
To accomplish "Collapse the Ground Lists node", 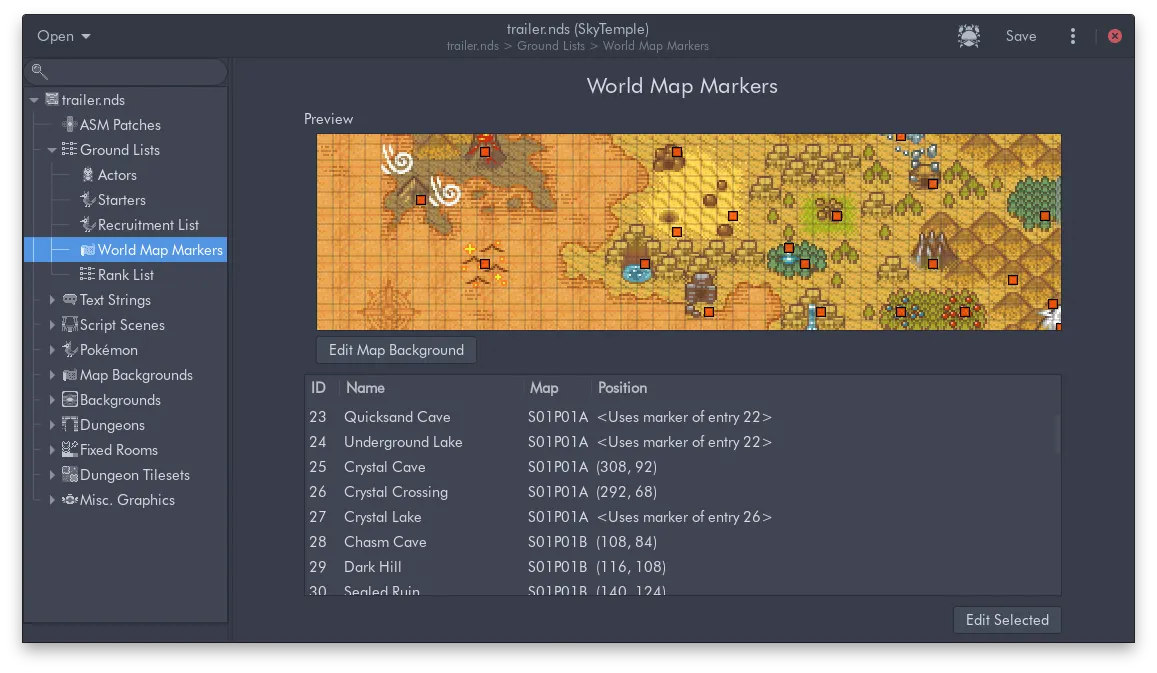I will [x=52, y=150].
